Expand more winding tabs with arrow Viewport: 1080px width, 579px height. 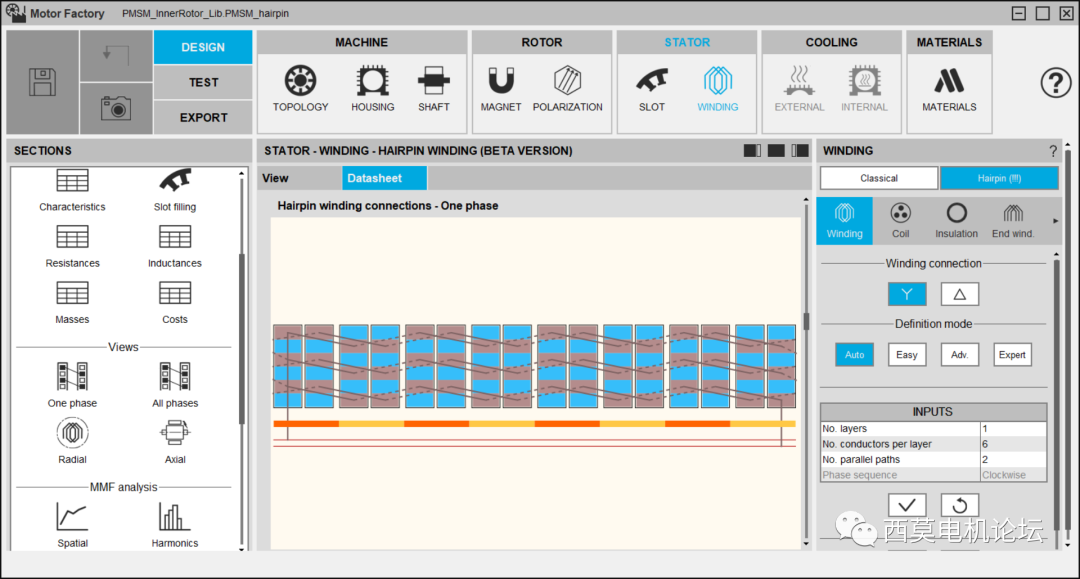tap(1055, 221)
